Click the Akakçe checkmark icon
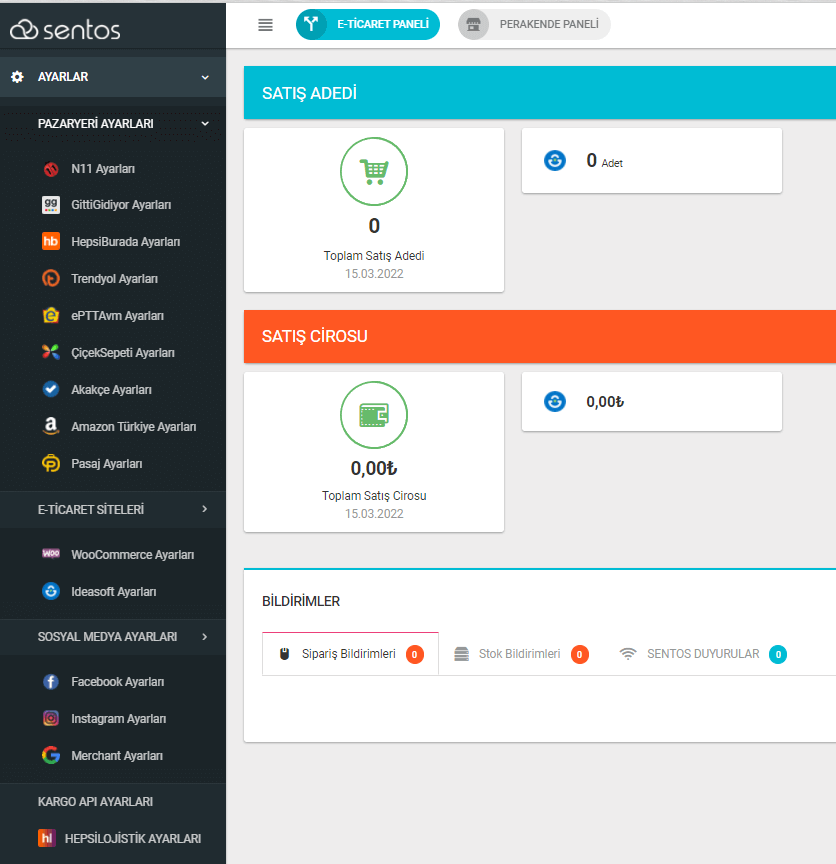The height and width of the screenshot is (864, 836). pyautogui.click(x=51, y=389)
